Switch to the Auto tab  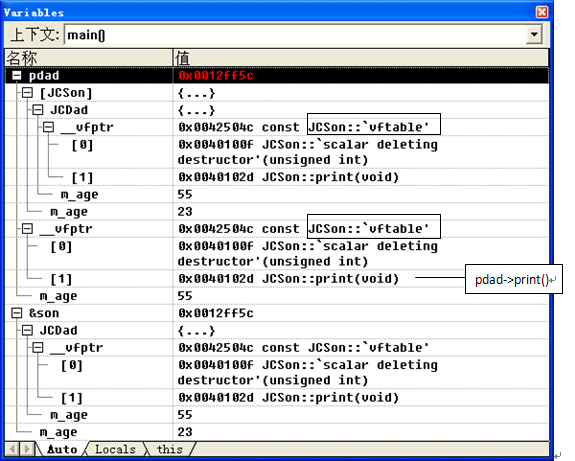coord(62,449)
